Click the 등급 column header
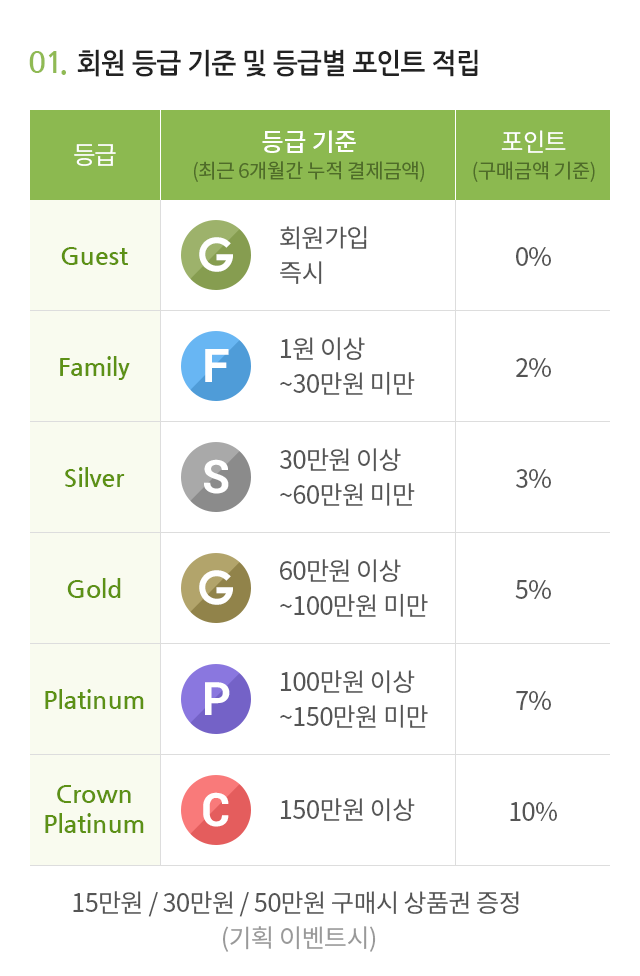 point(95,155)
